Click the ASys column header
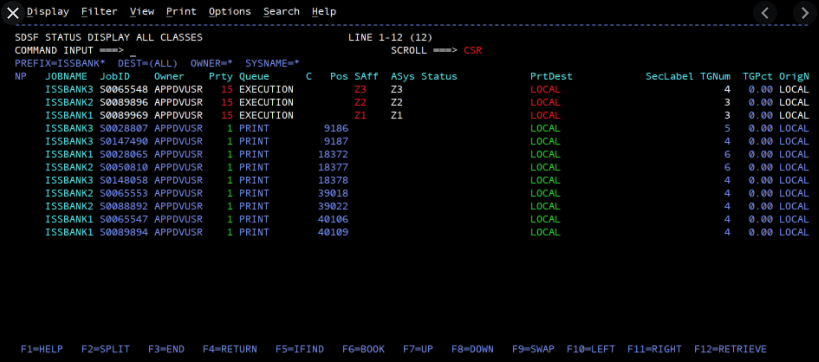 point(403,76)
